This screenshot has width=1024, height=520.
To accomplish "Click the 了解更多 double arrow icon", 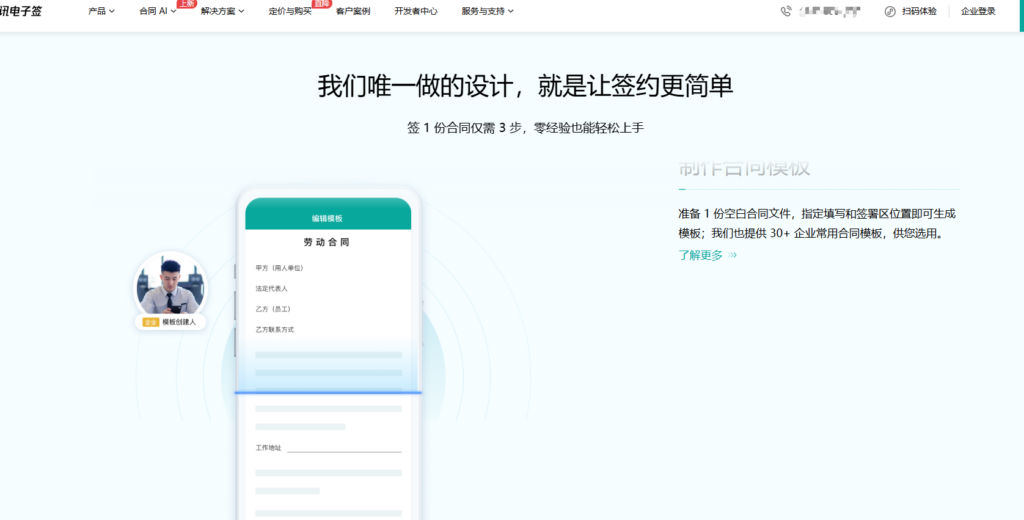I will tap(732, 255).
